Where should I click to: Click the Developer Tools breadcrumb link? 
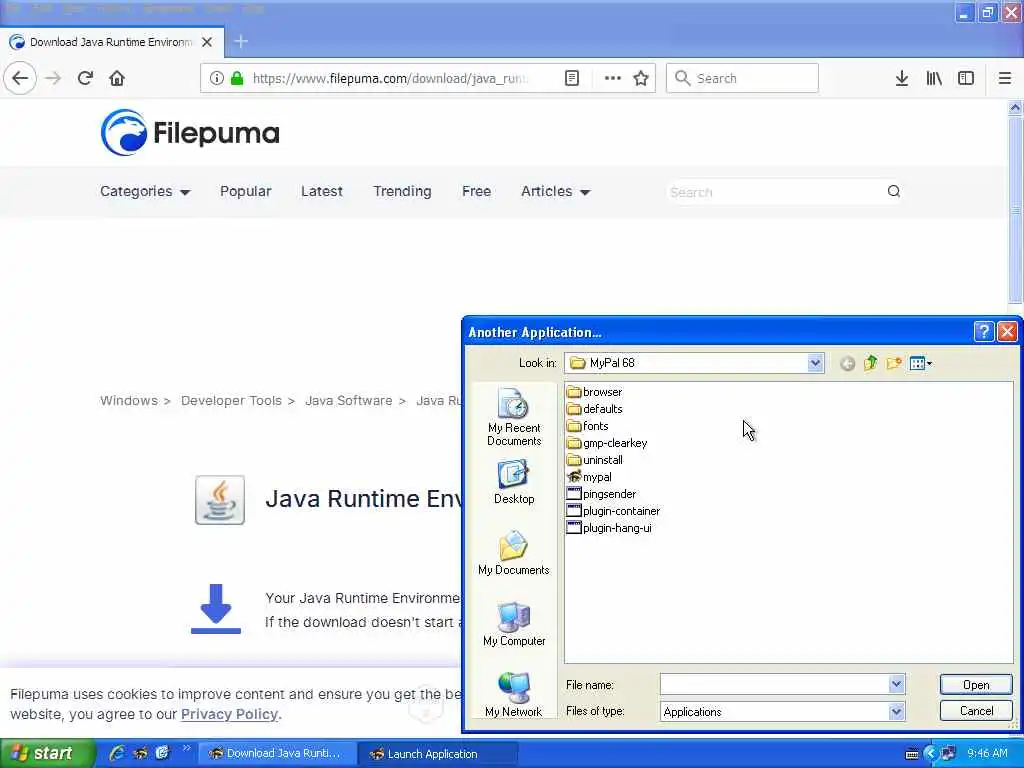point(231,400)
